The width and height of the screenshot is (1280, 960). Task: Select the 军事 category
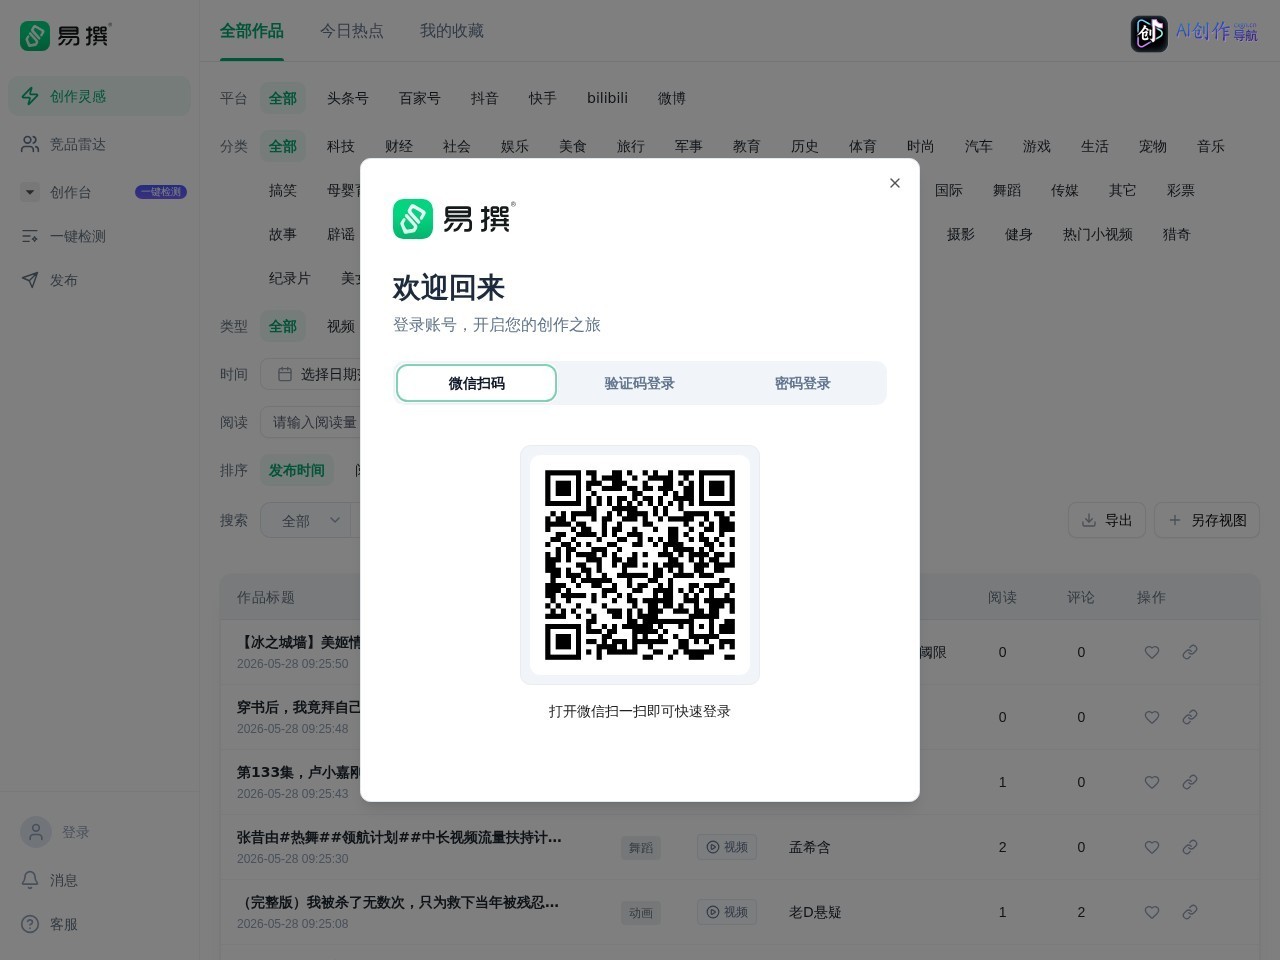(x=689, y=146)
